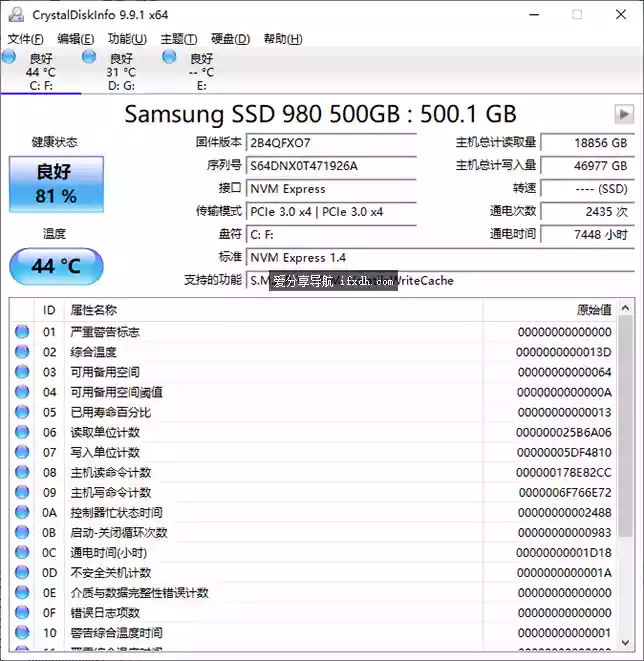Image resolution: width=644 pixels, height=661 pixels.
Task: Click status orb for attribute 06 读取单位计数
Action: point(22,432)
